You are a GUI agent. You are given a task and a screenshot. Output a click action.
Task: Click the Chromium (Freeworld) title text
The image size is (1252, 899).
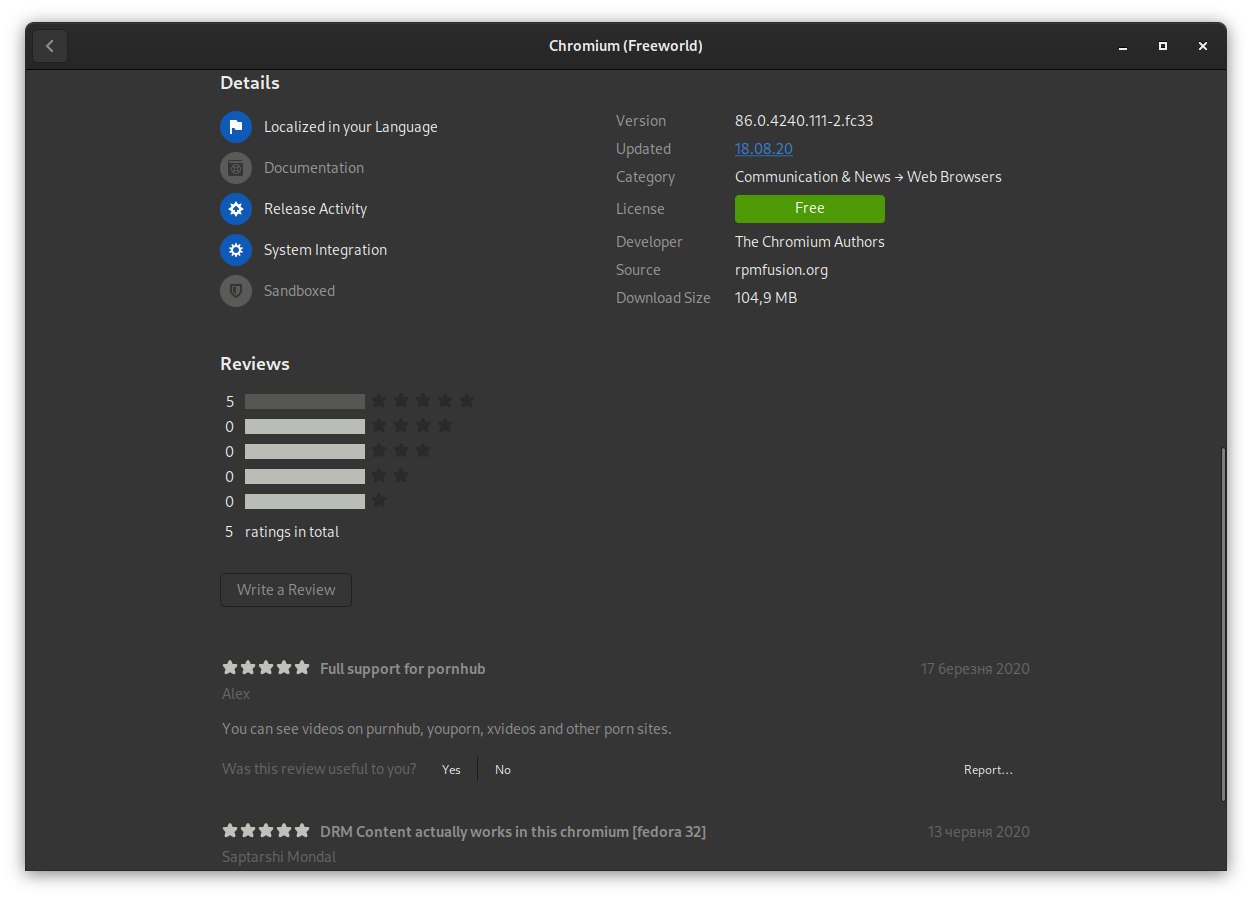tap(626, 46)
